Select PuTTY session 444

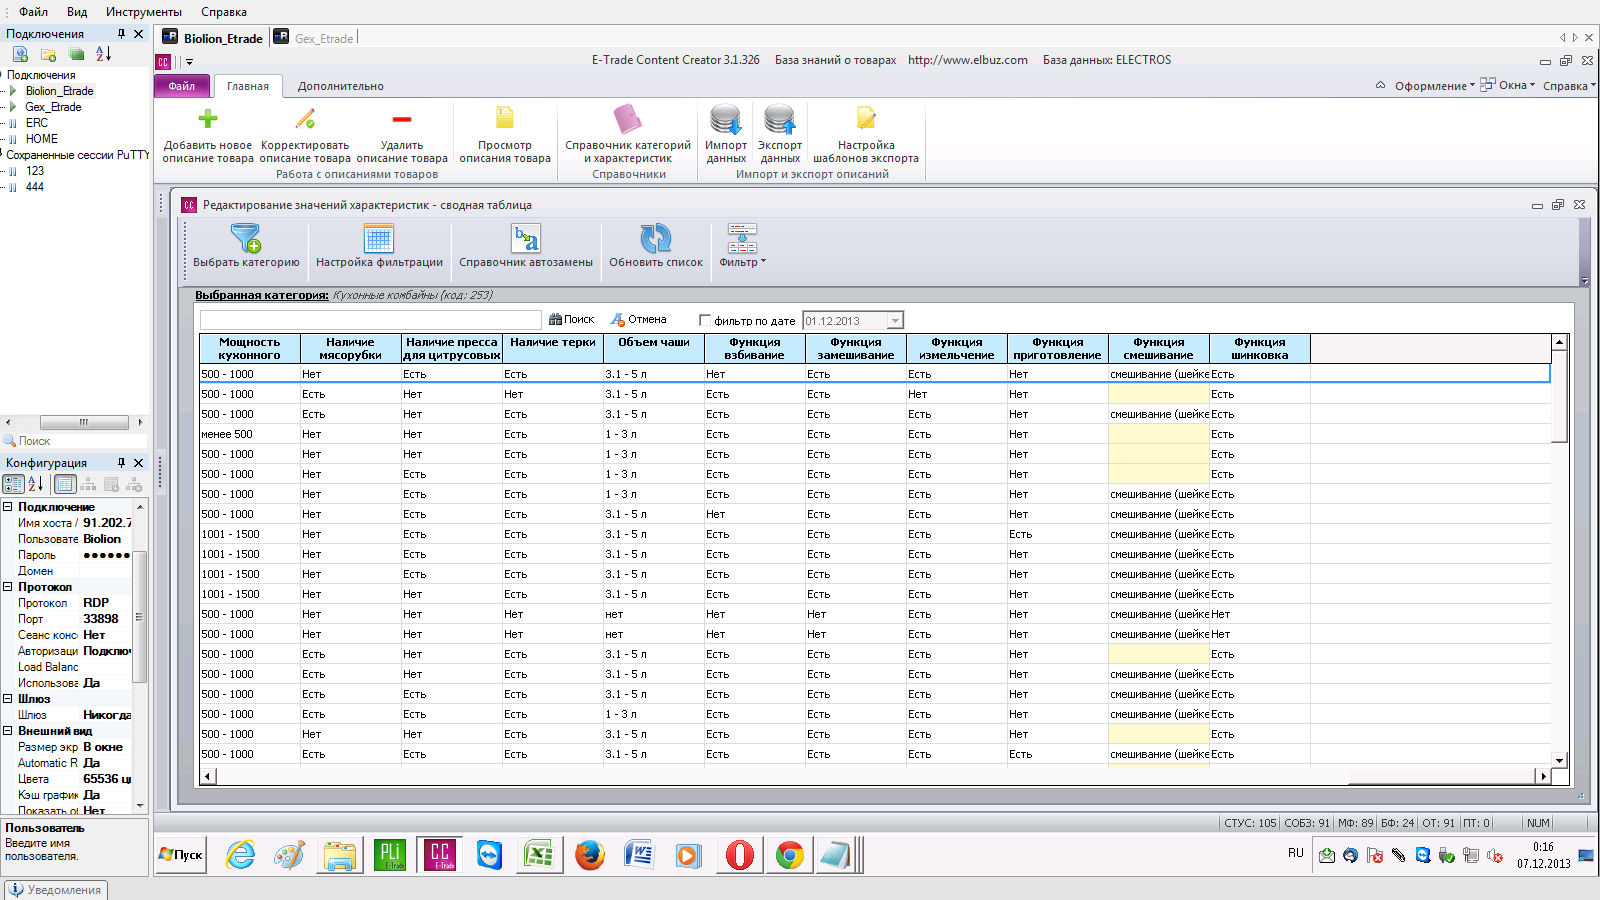point(35,187)
